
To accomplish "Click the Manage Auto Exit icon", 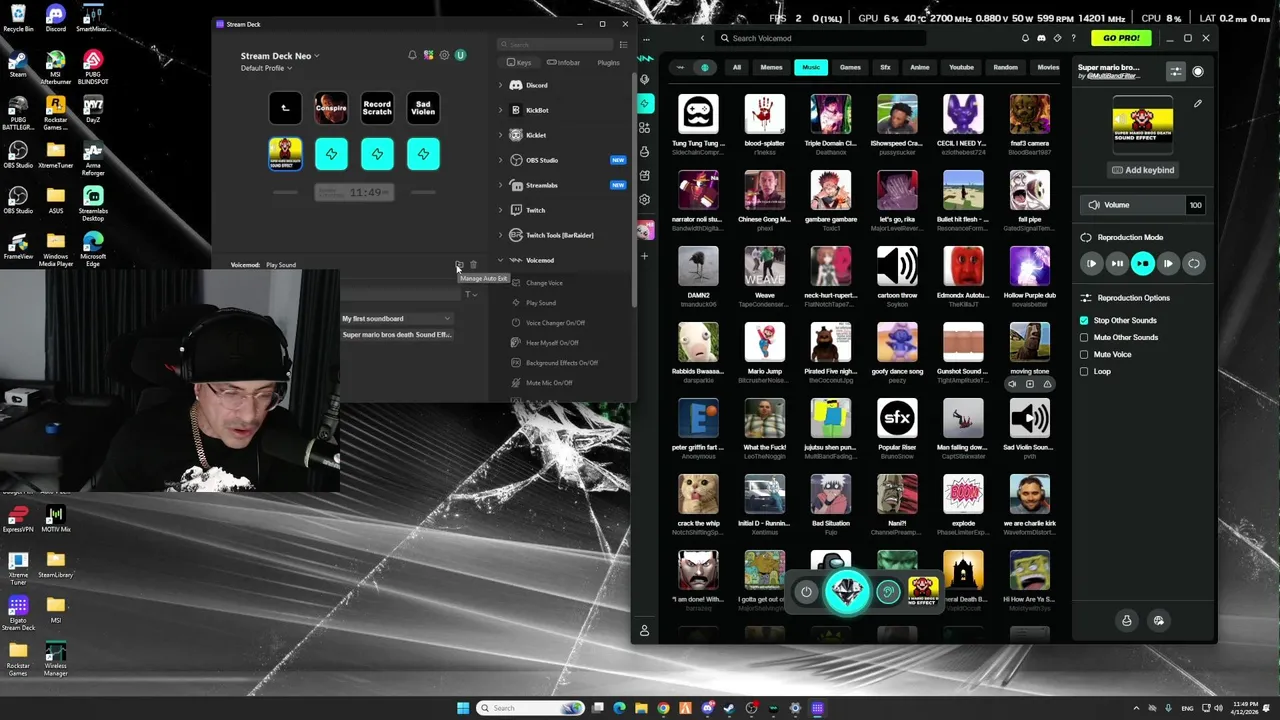I will [459, 265].
